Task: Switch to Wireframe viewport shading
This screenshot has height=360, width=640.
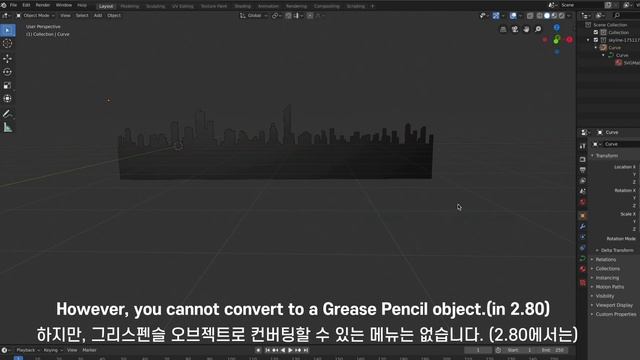Action: 540,16
